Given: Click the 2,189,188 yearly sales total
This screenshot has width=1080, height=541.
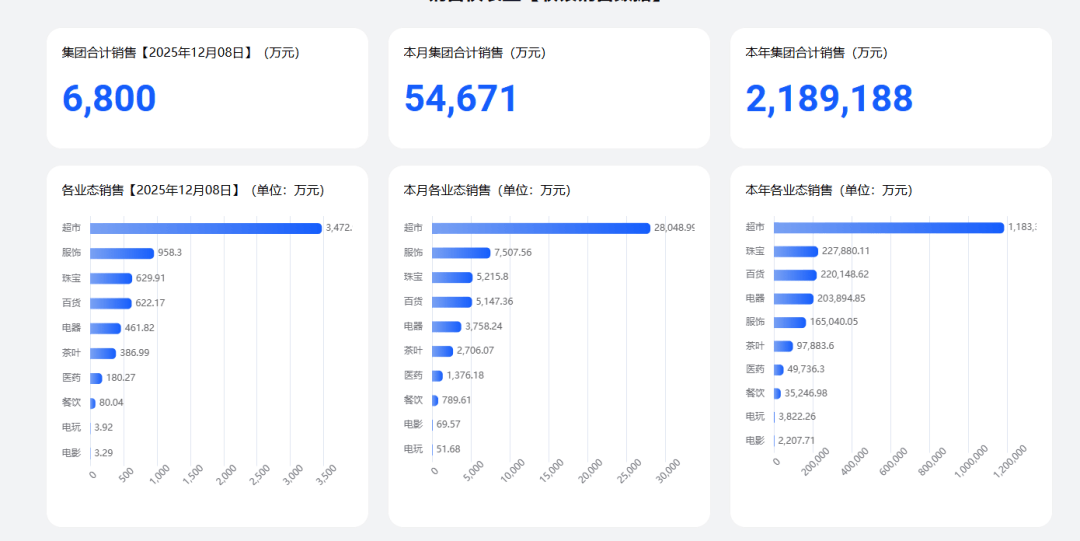Looking at the screenshot, I should (x=829, y=98).
